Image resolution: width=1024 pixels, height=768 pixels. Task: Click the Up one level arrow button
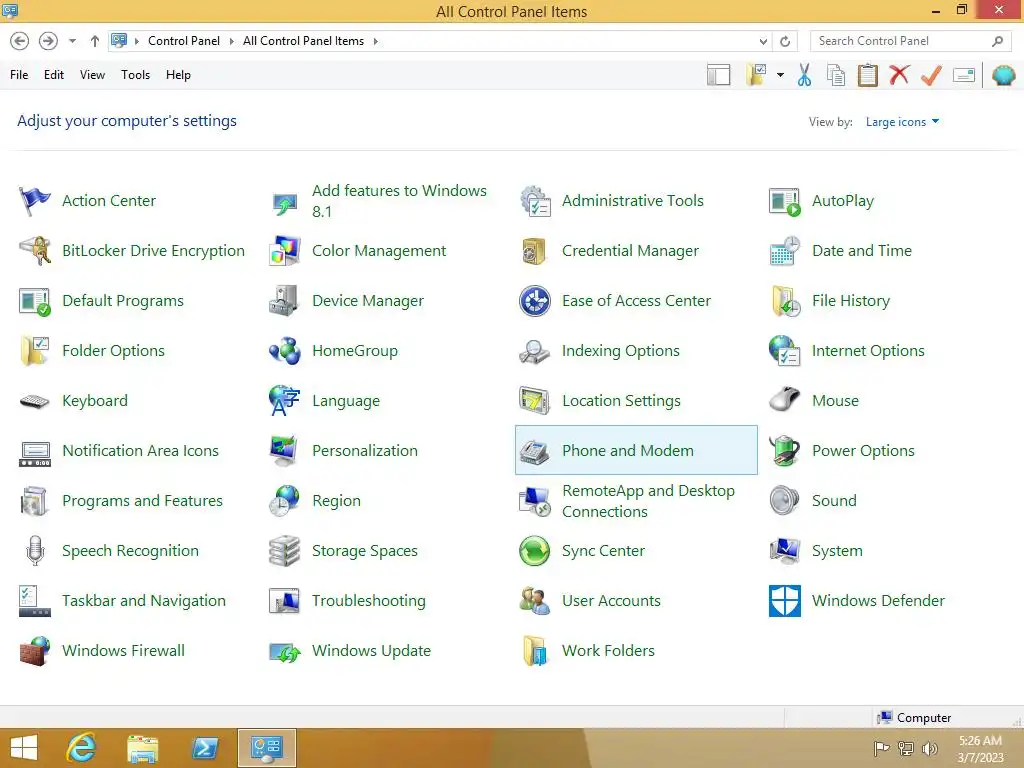tap(95, 41)
